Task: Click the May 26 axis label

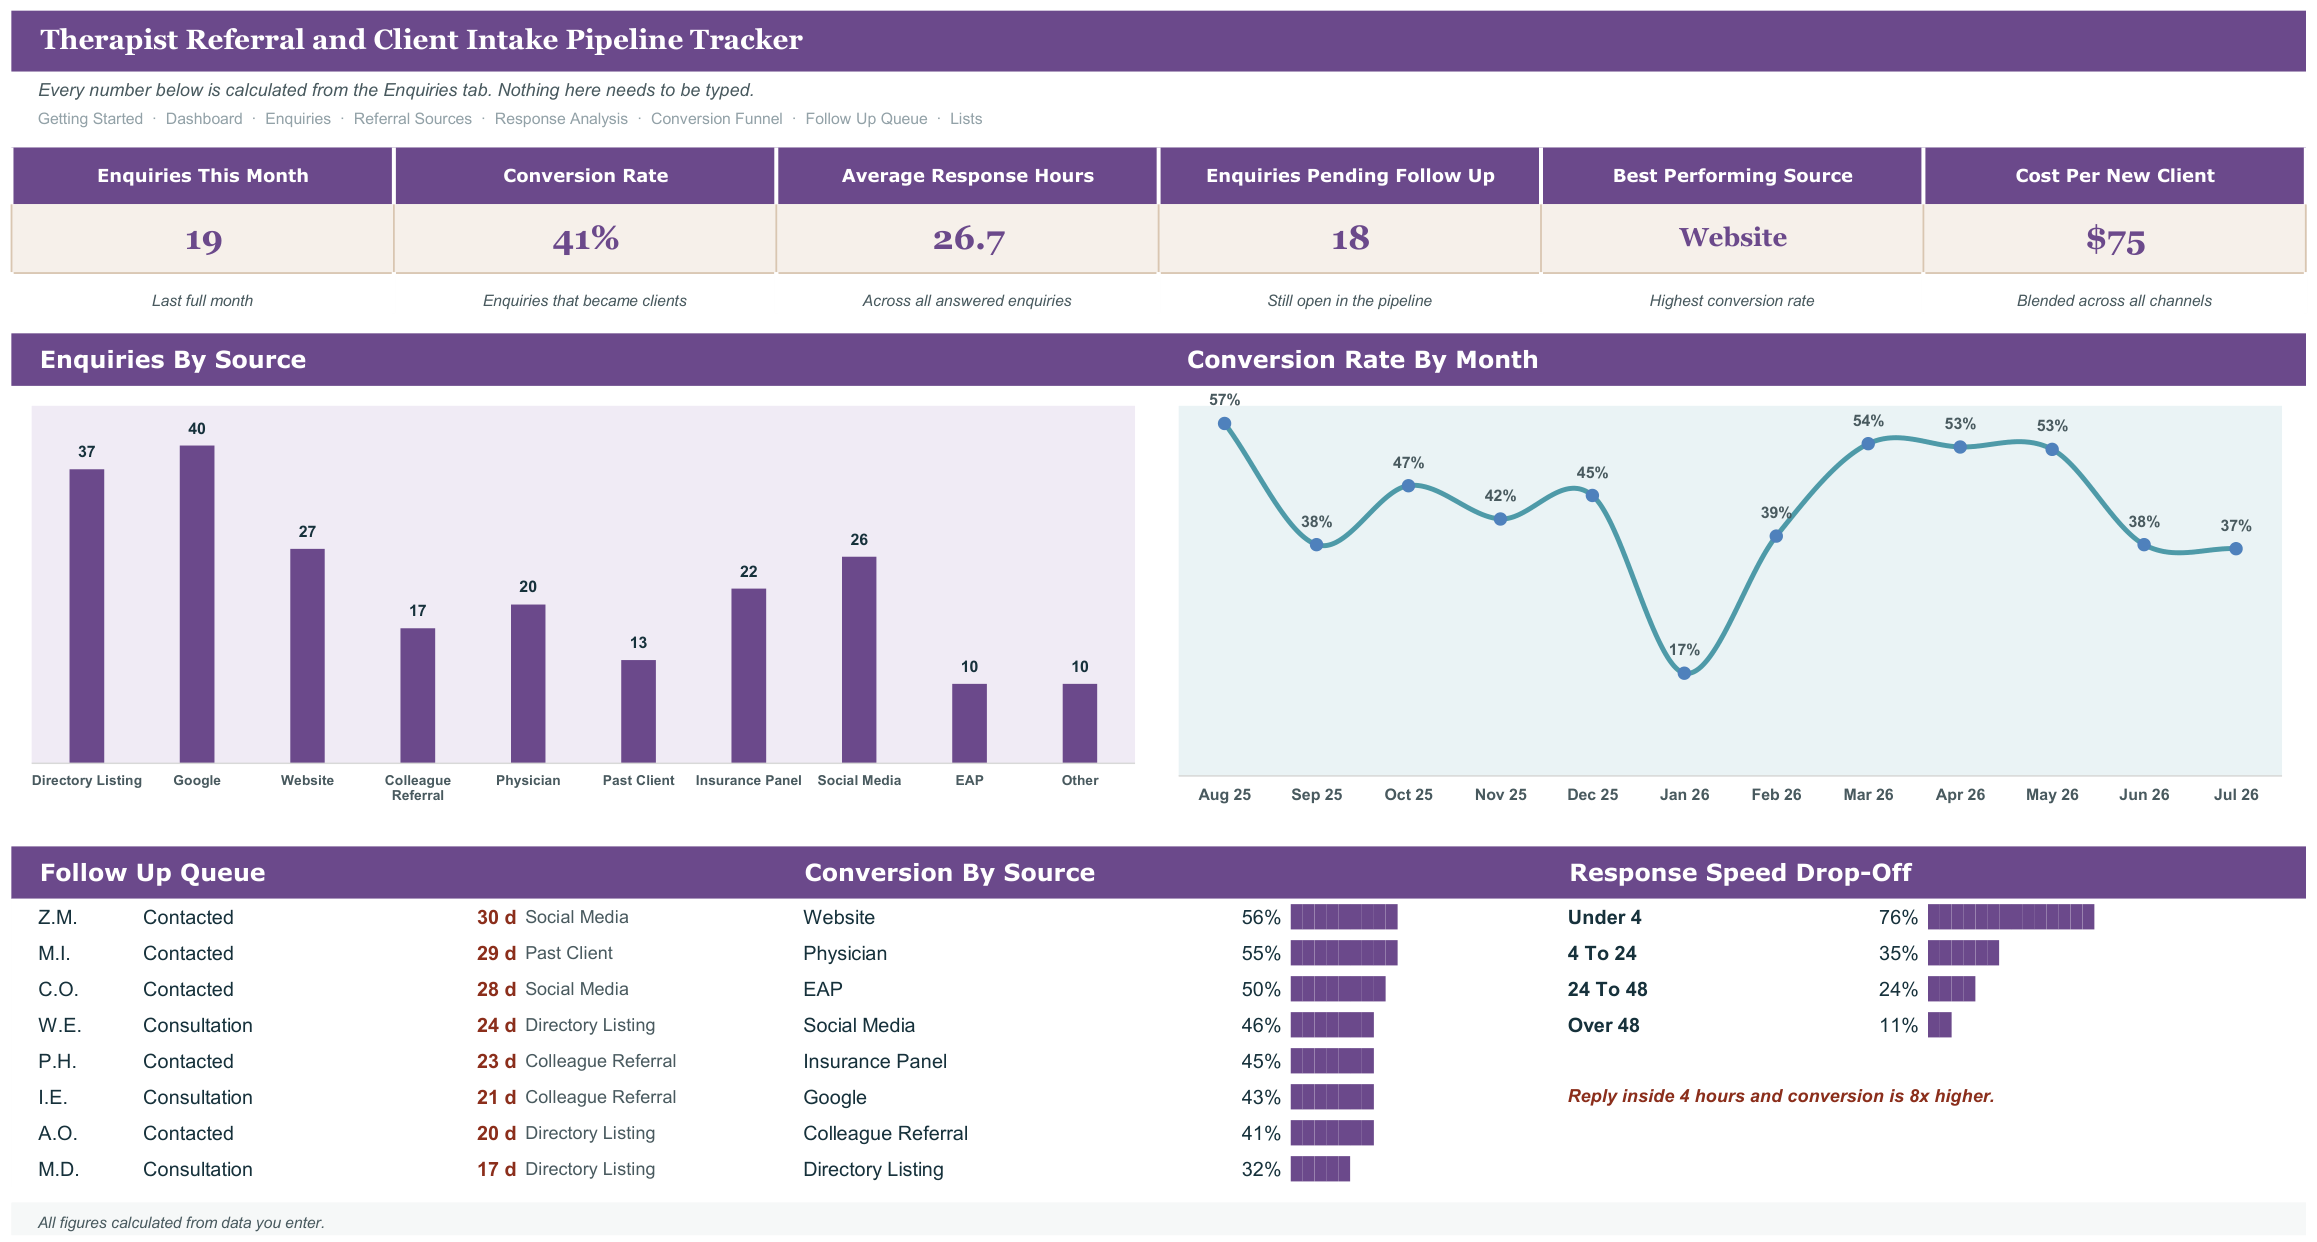Action: tap(2052, 795)
